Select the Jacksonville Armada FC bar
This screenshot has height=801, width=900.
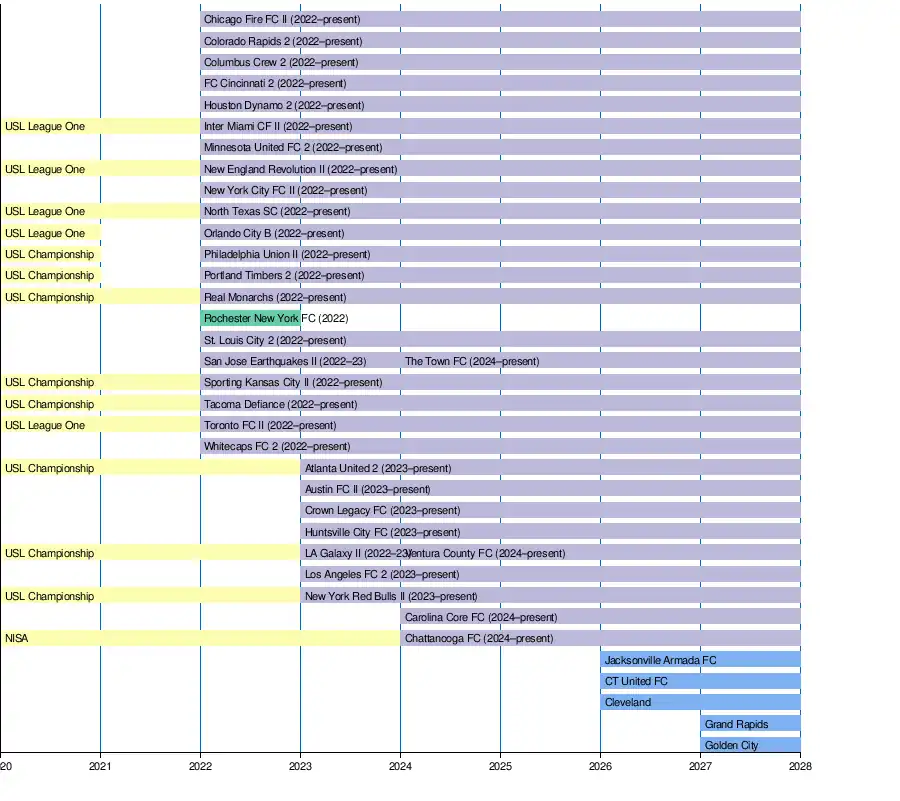700,660
